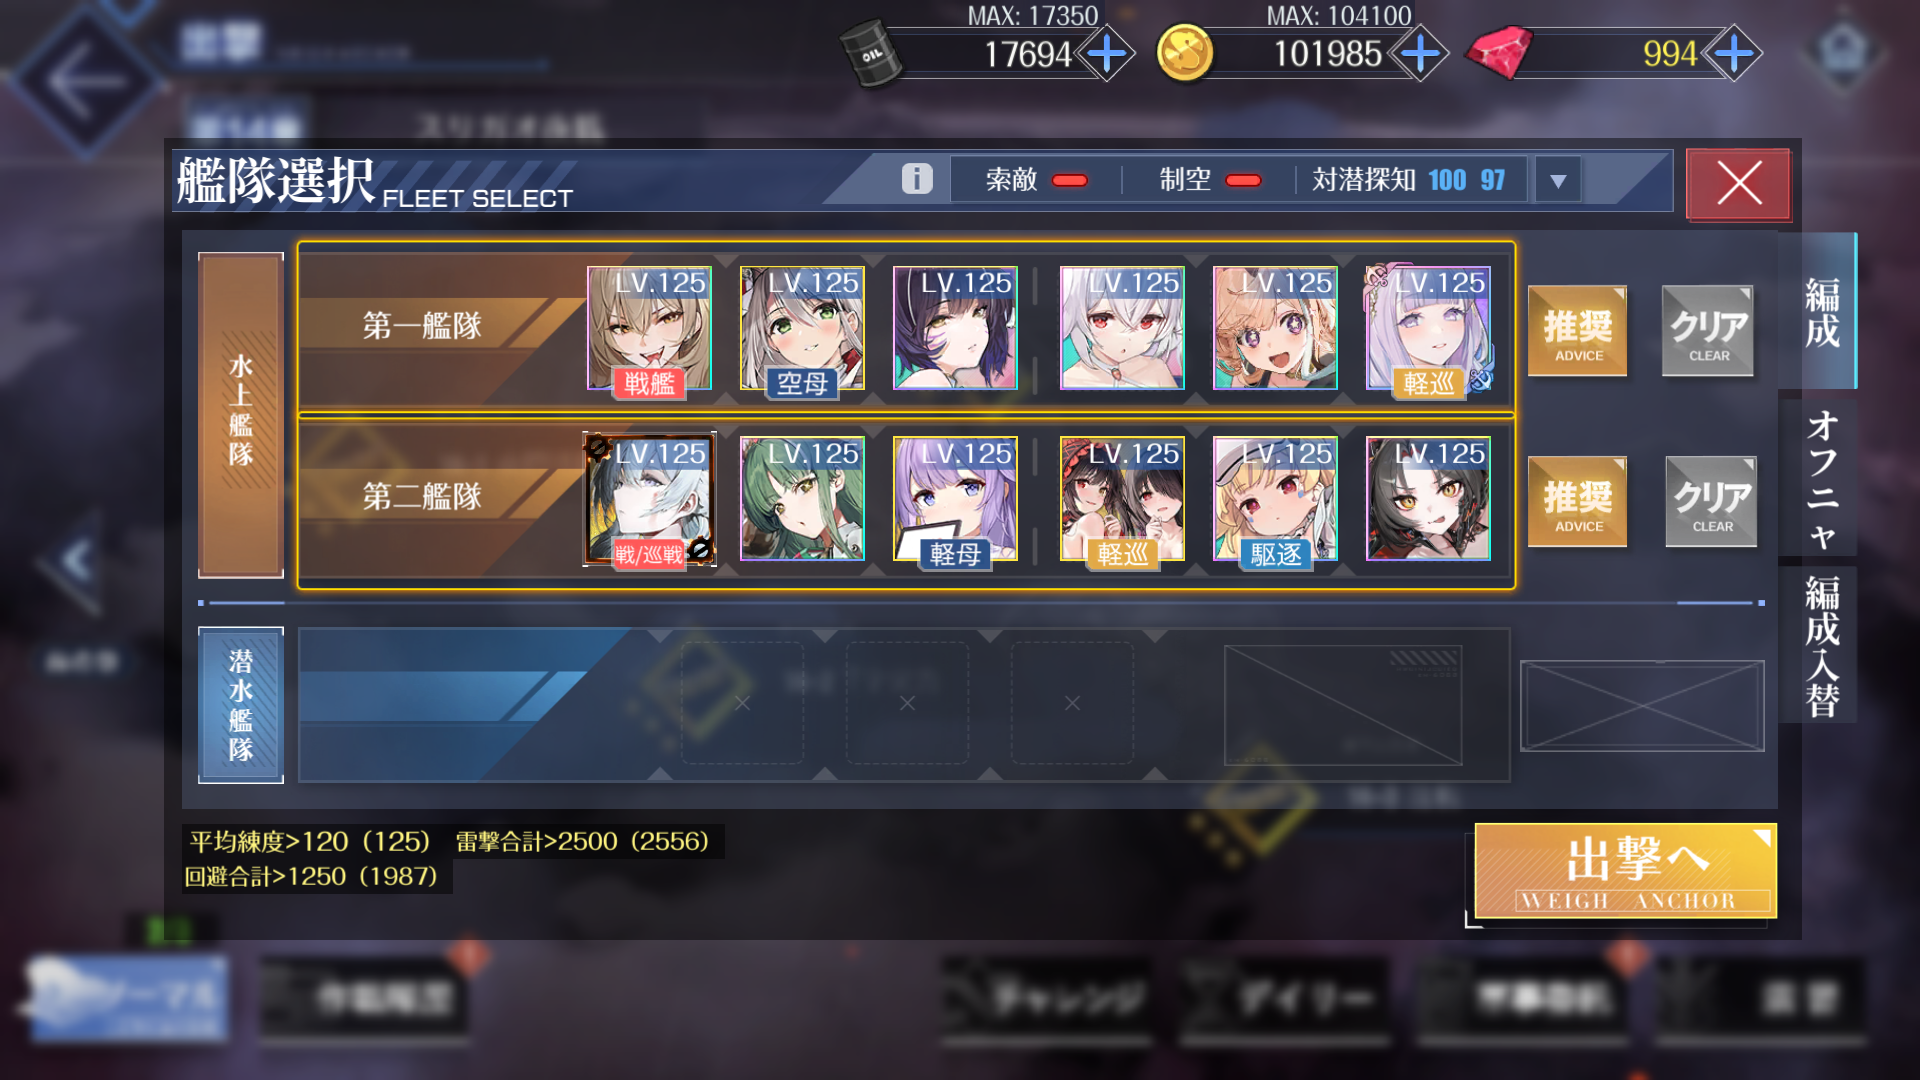This screenshot has height=1080, width=1920.
Task: Add gems with the plus icon
Action: 1733,53
